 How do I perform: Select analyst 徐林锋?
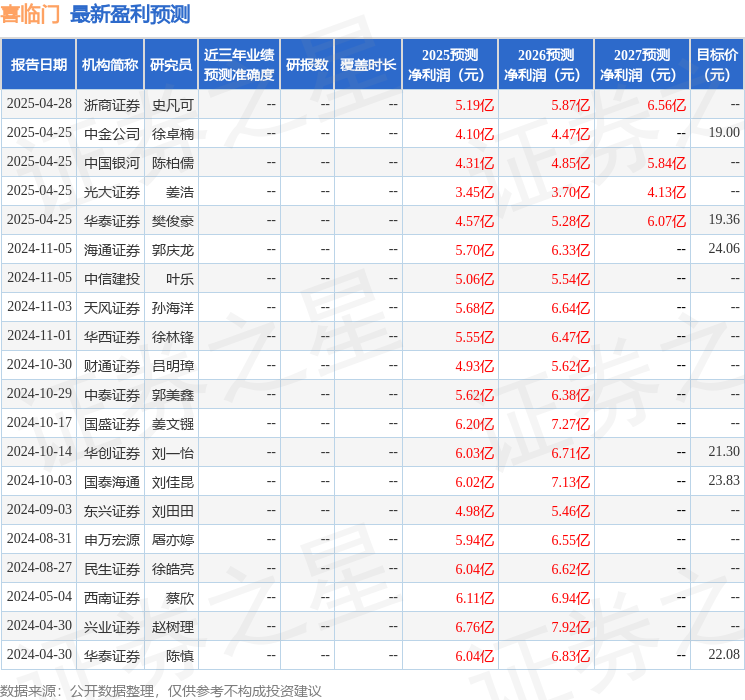click(173, 337)
